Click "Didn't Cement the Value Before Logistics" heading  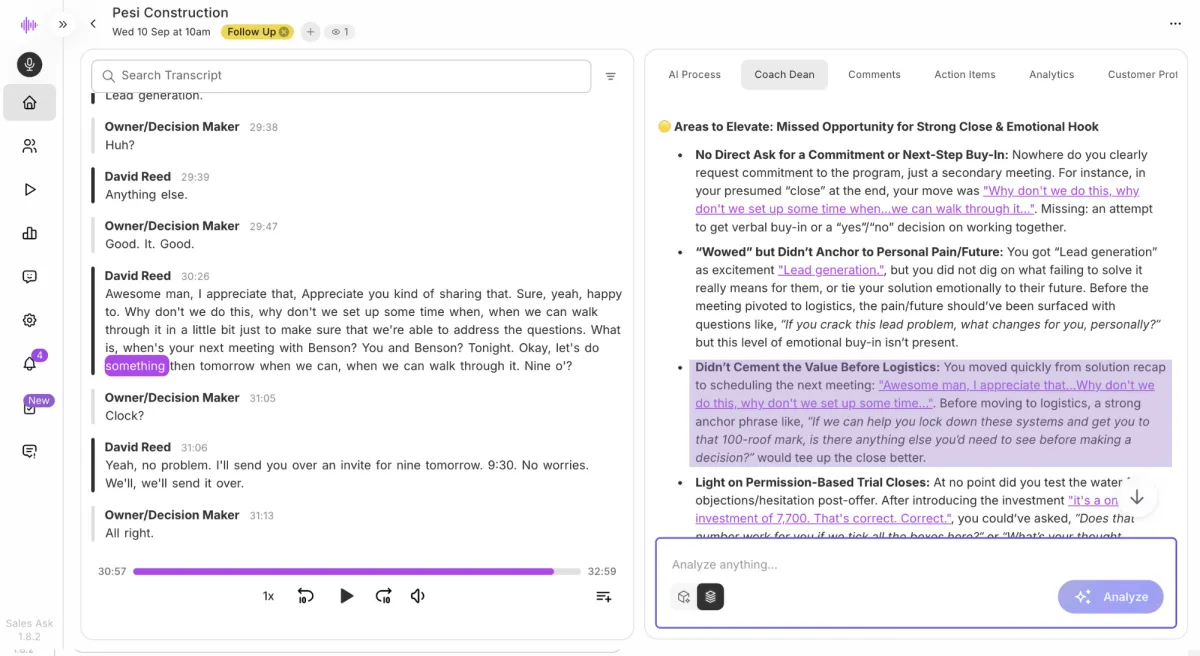click(x=817, y=368)
